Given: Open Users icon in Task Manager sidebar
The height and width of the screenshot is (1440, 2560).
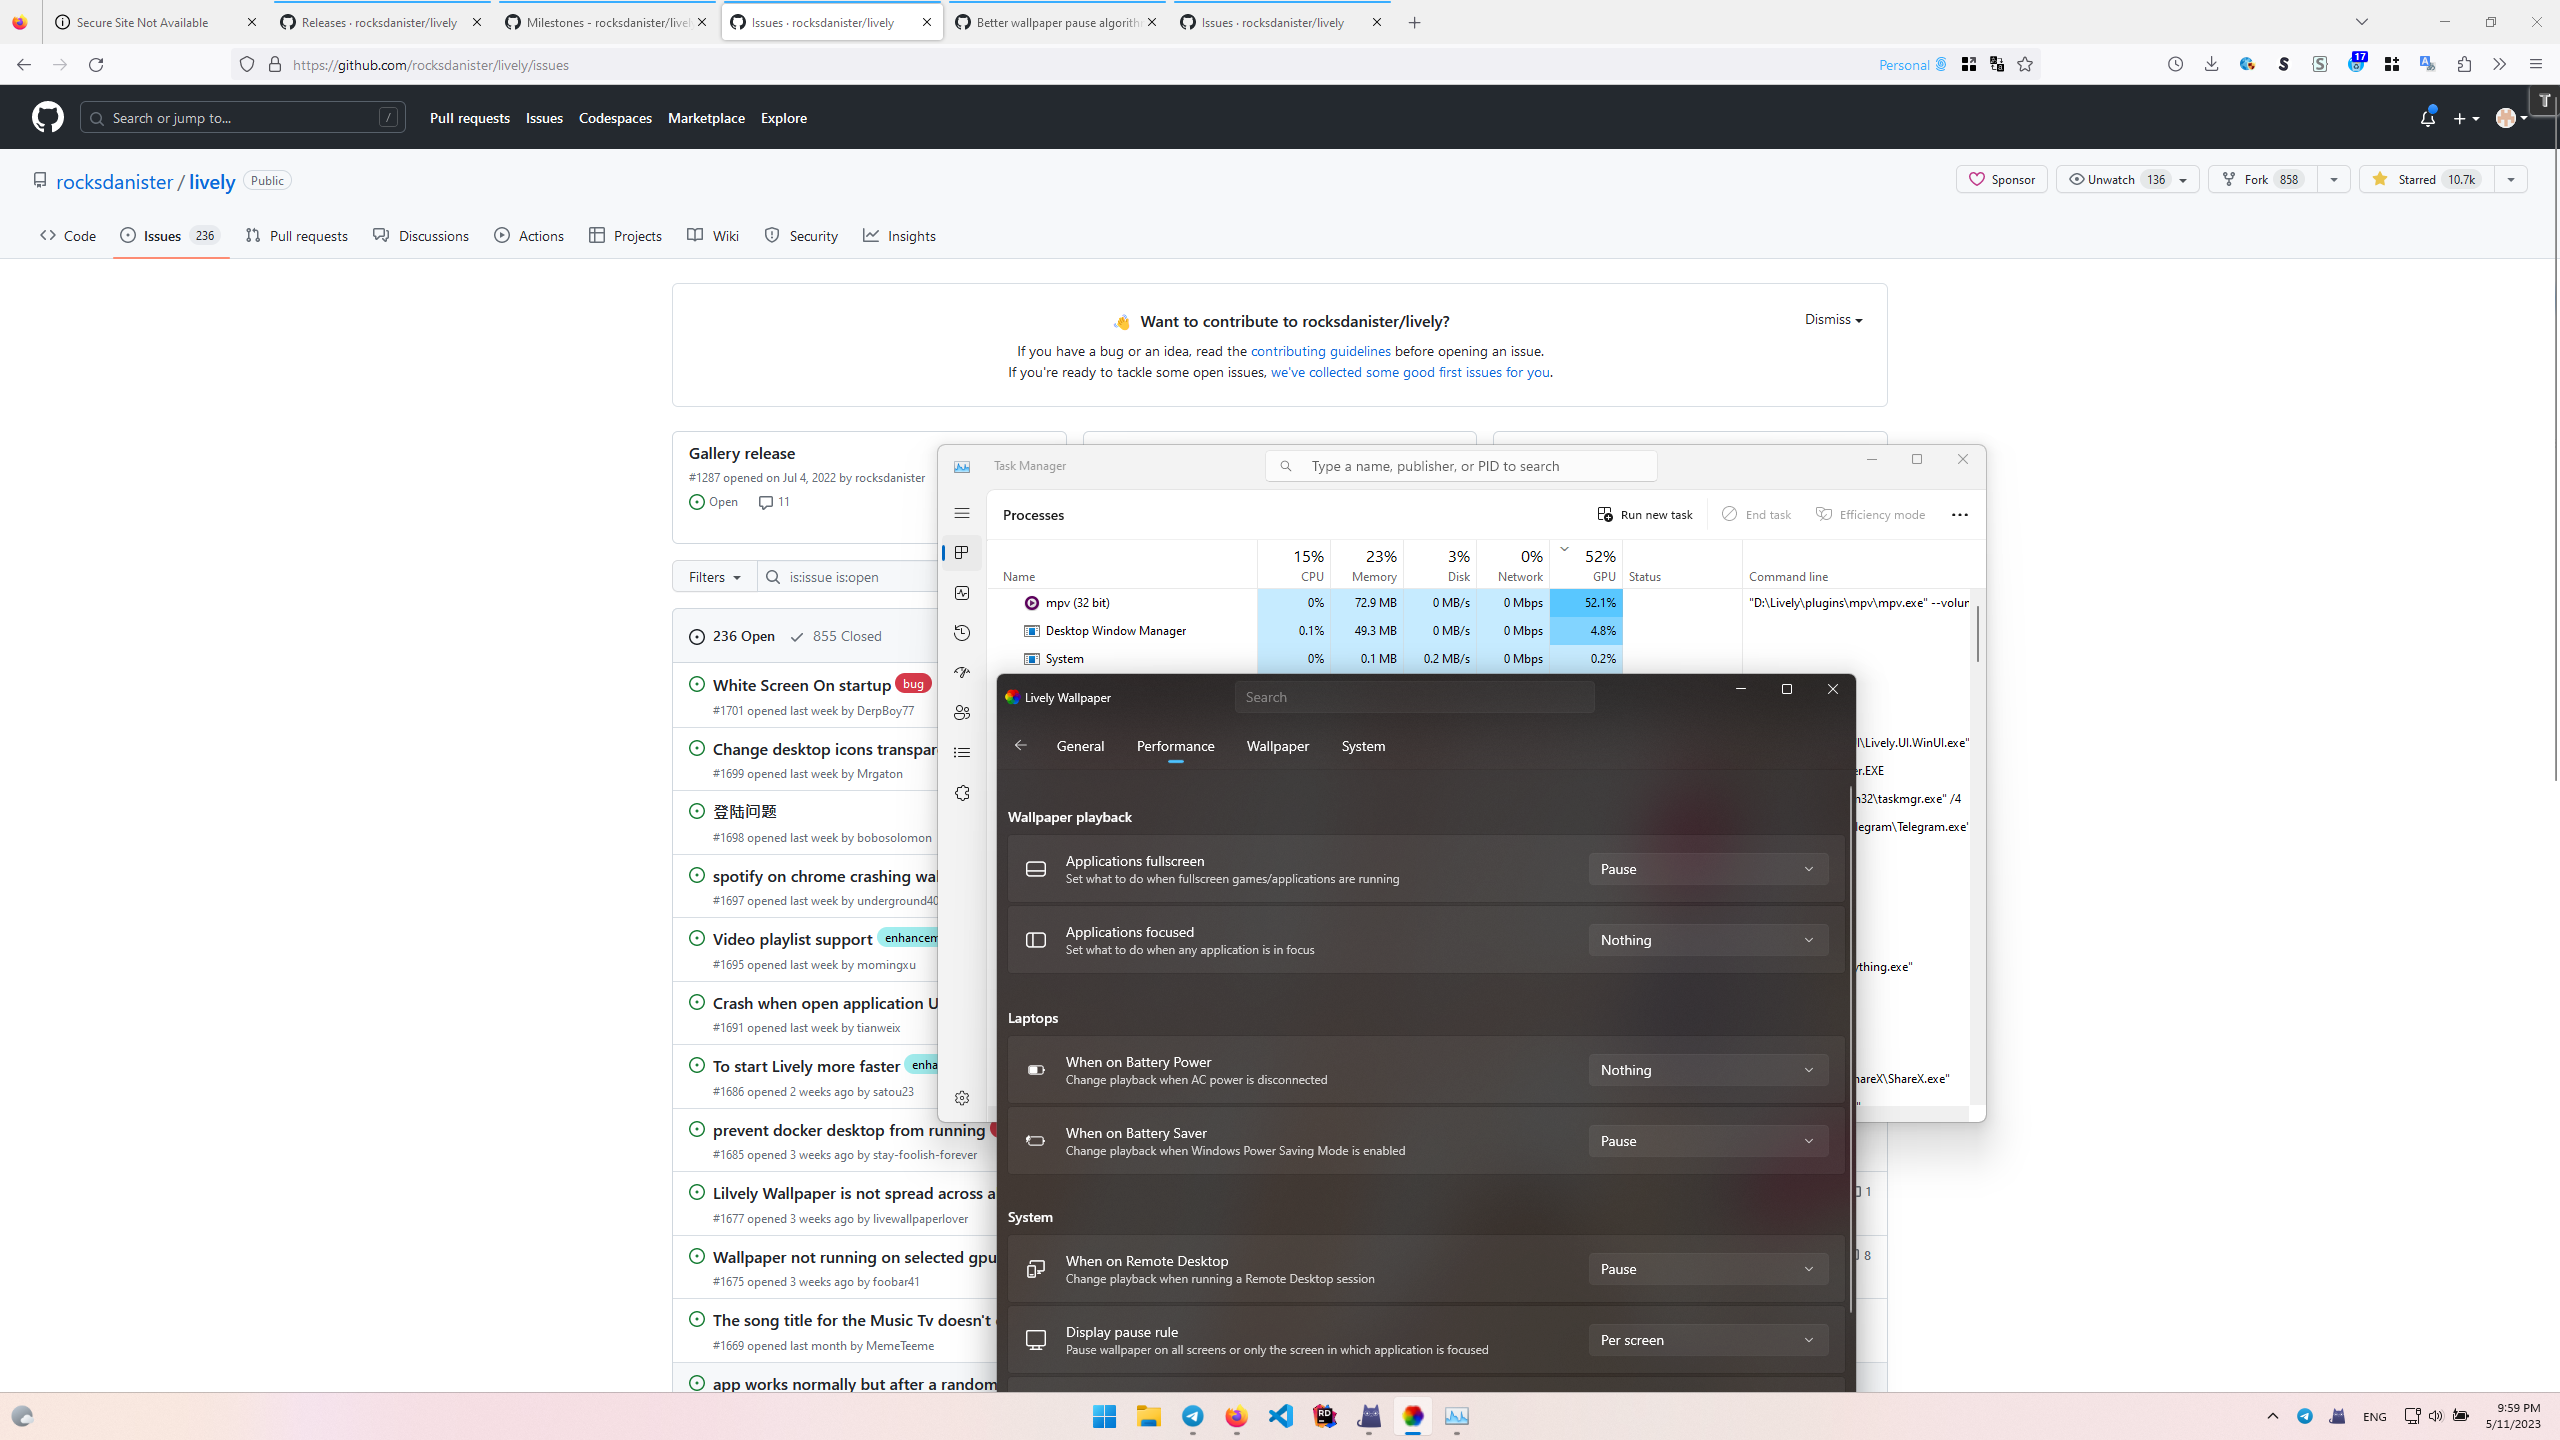Looking at the screenshot, I should pyautogui.click(x=962, y=713).
